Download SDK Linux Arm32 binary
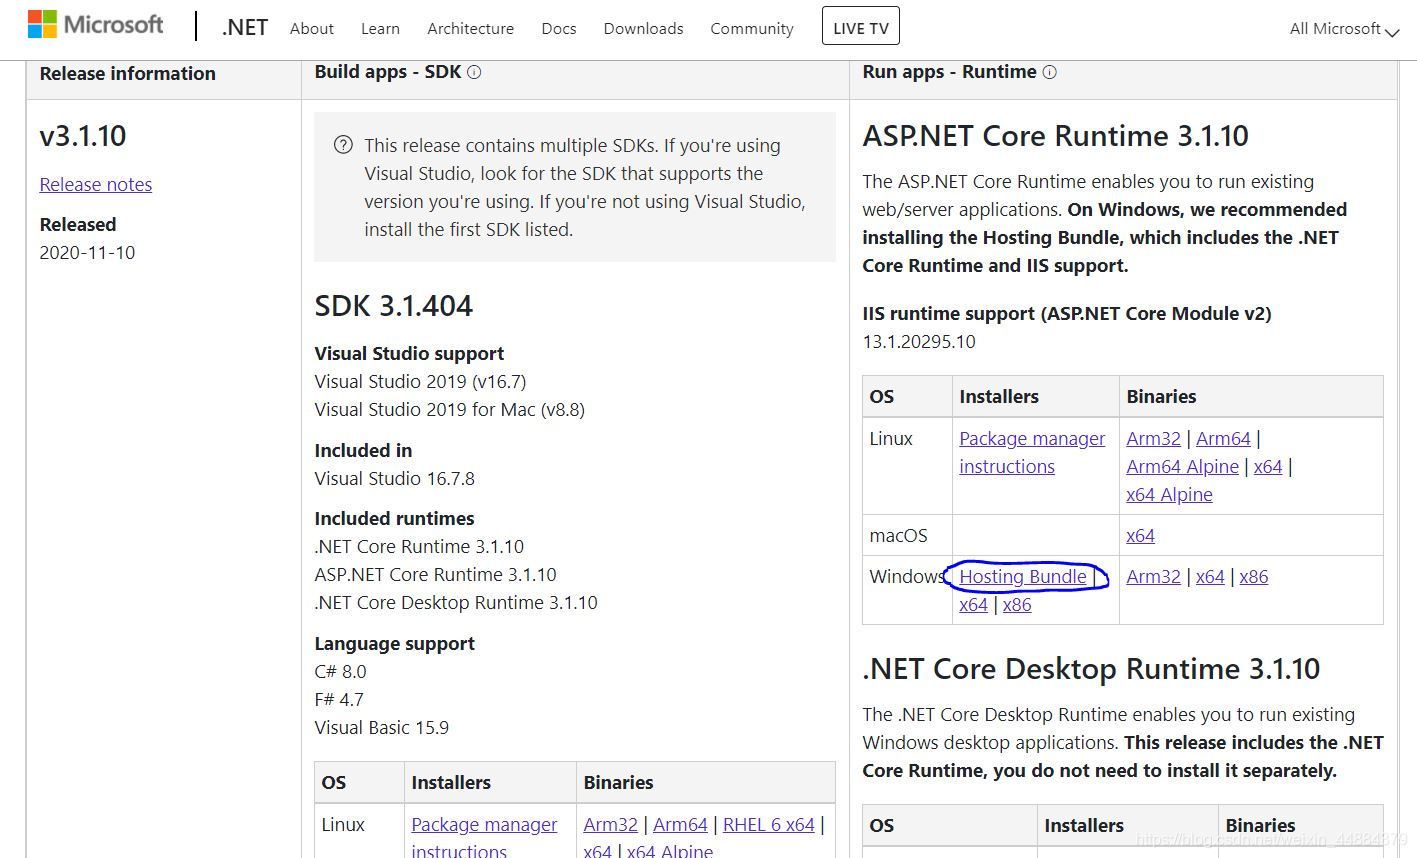The image size is (1417, 858). tap(610, 824)
